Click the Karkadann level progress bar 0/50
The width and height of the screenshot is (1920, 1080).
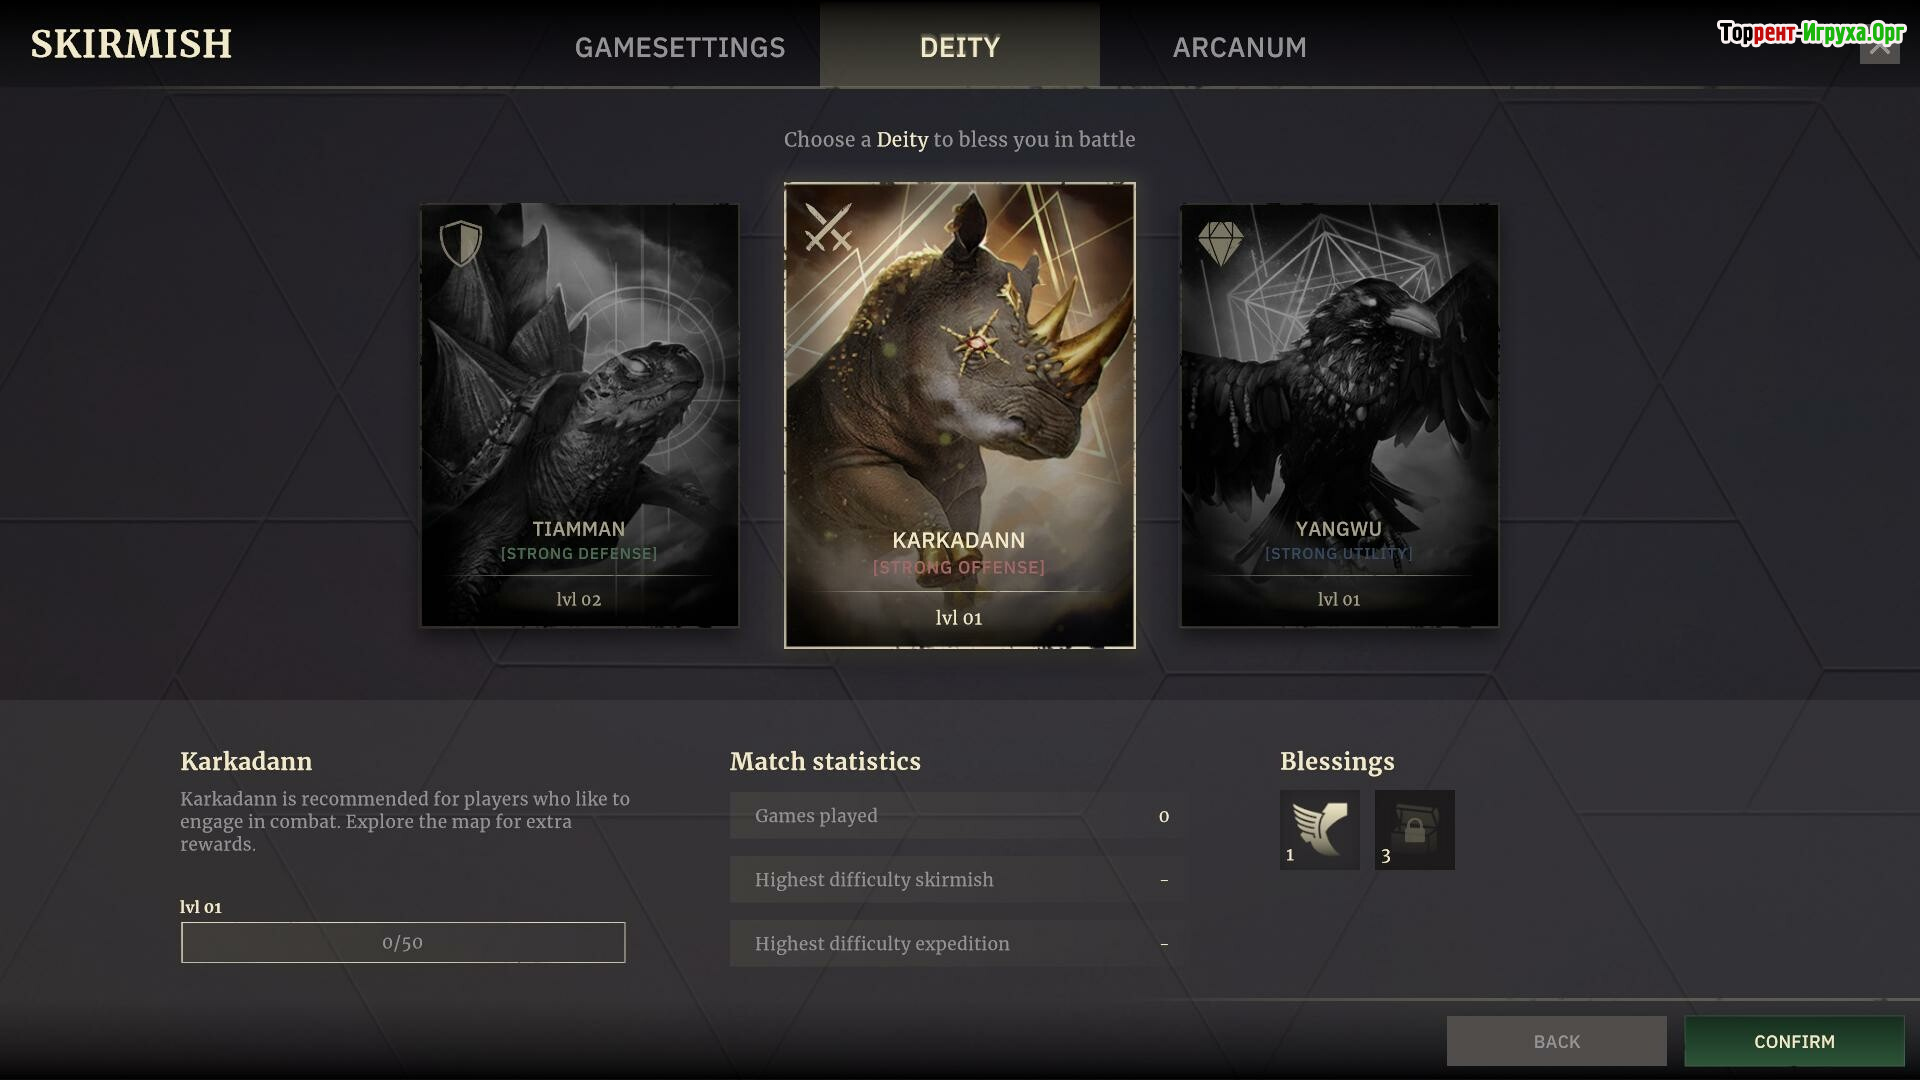click(x=403, y=942)
